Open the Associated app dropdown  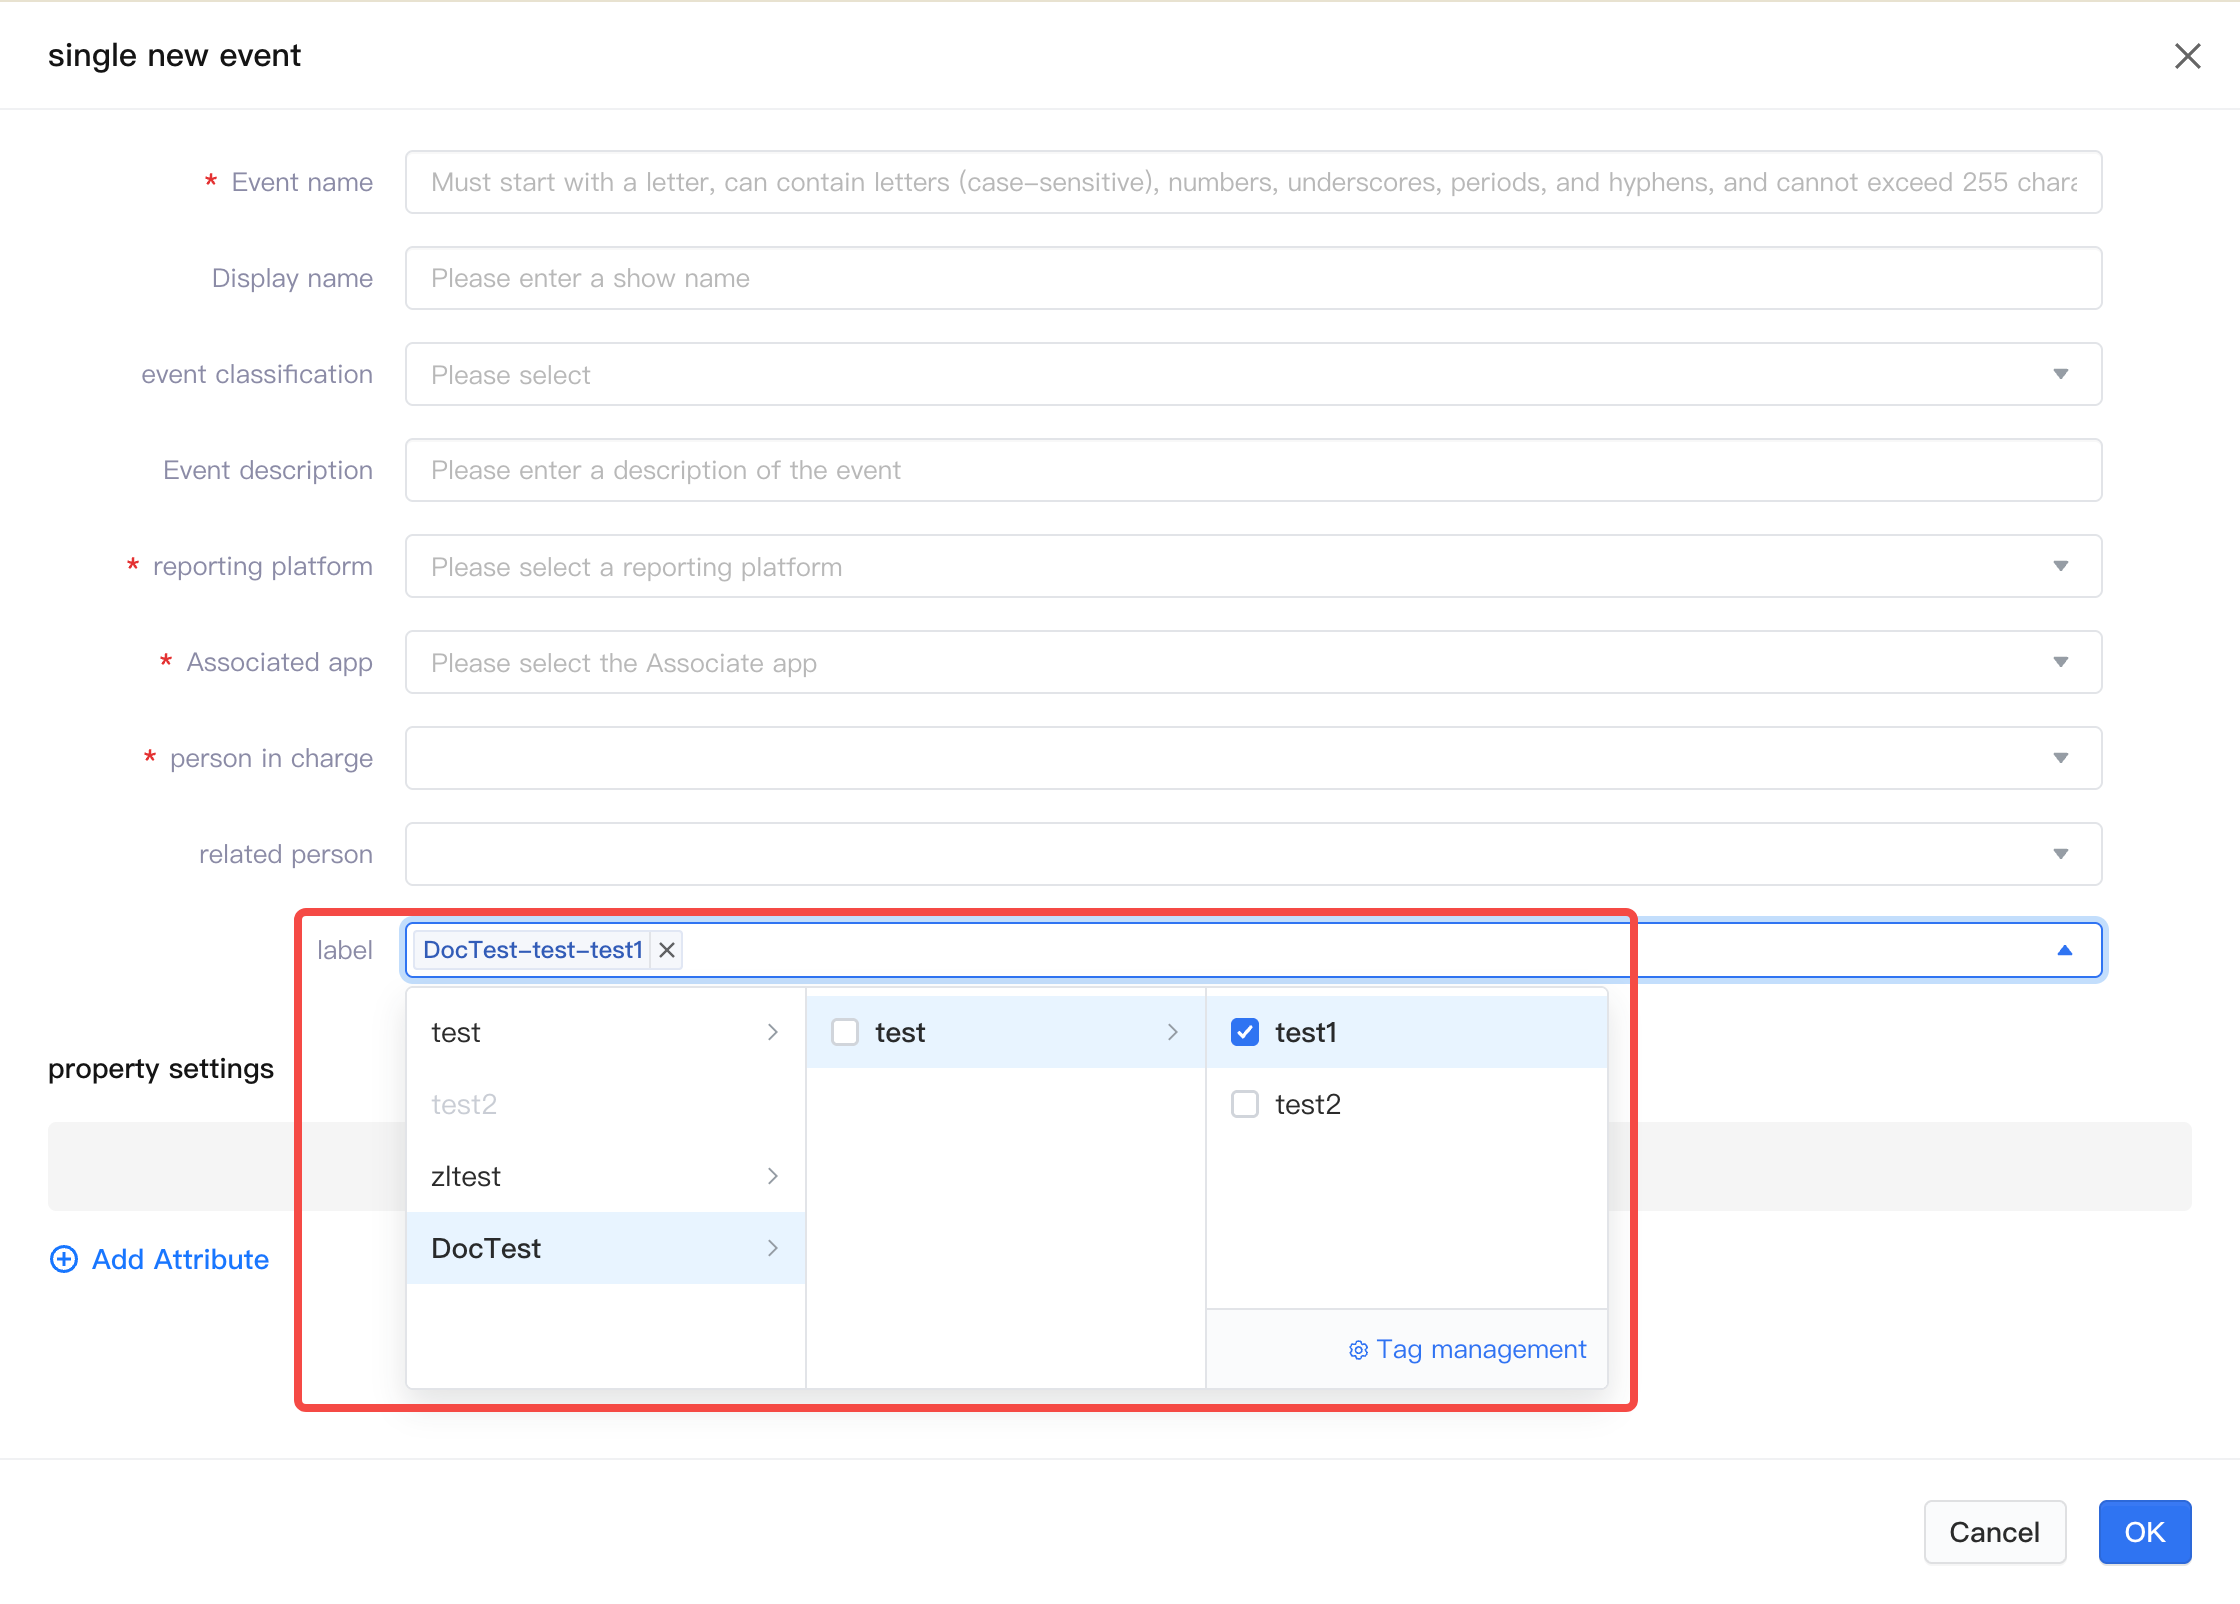(1253, 662)
